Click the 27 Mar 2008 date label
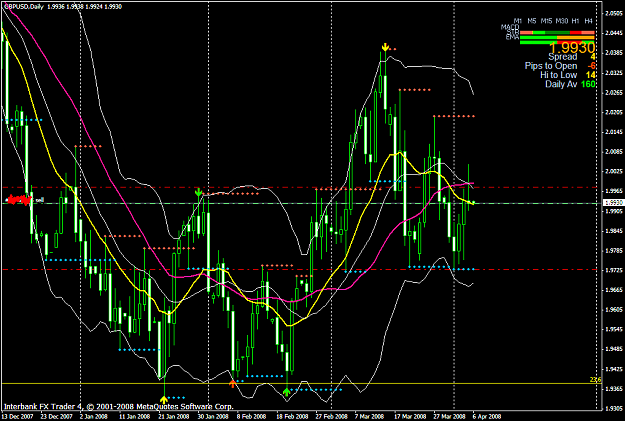Screen dimensions: 625x421 pos(450,416)
